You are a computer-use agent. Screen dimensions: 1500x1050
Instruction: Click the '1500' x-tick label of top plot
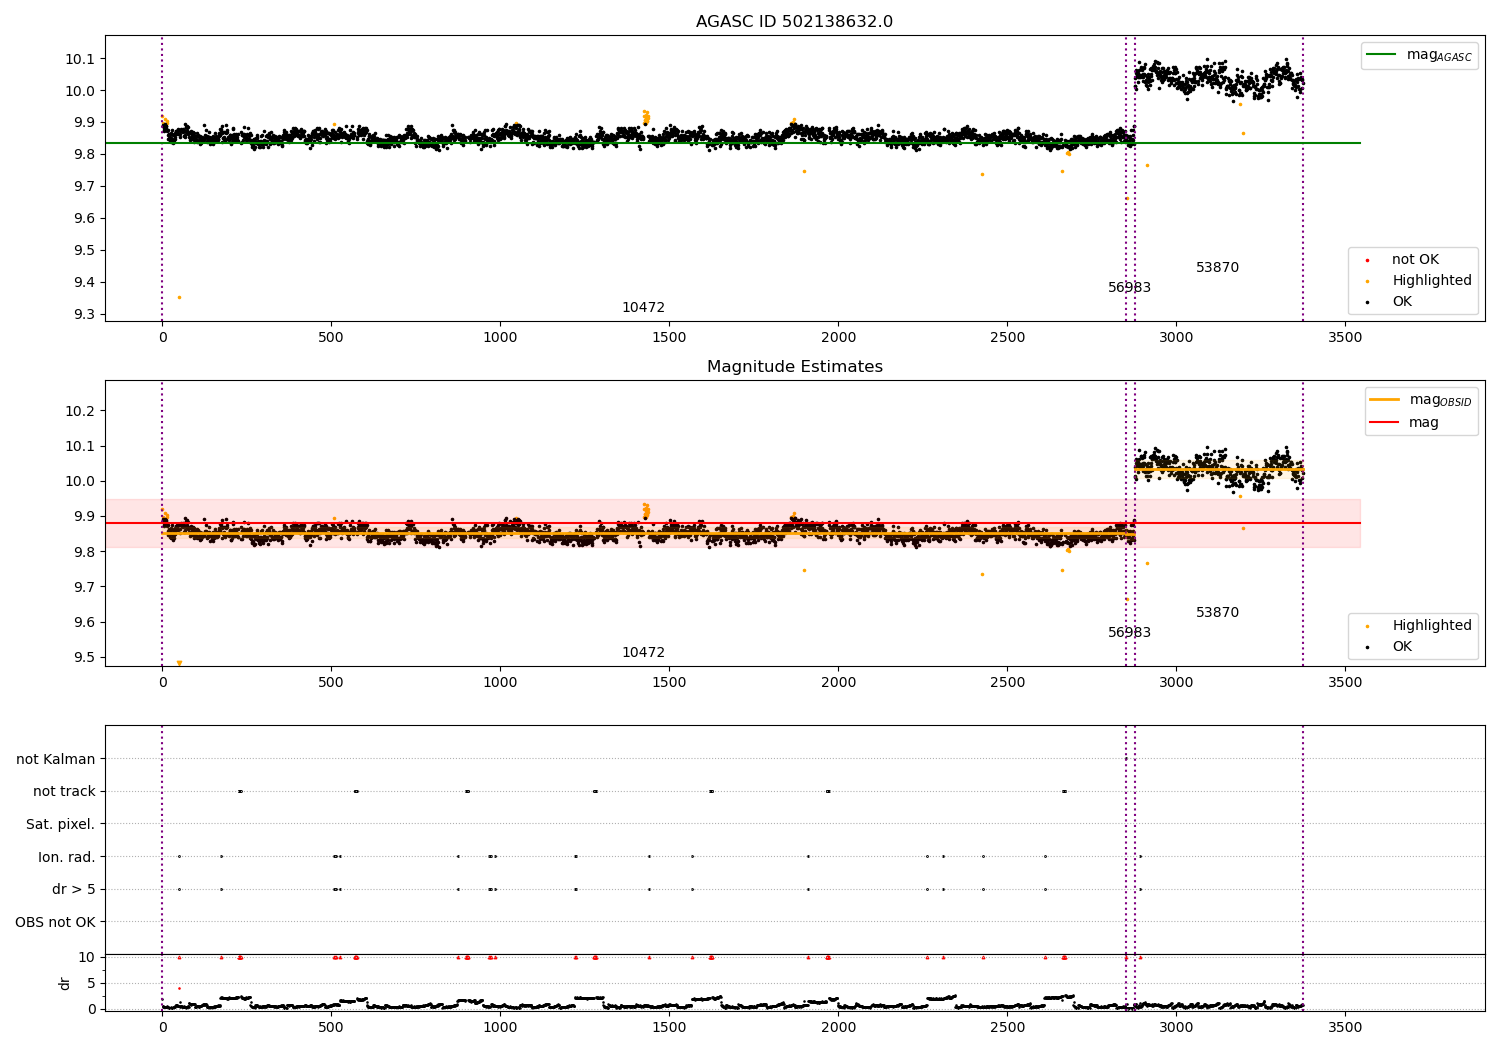click(x=669, y=337)
